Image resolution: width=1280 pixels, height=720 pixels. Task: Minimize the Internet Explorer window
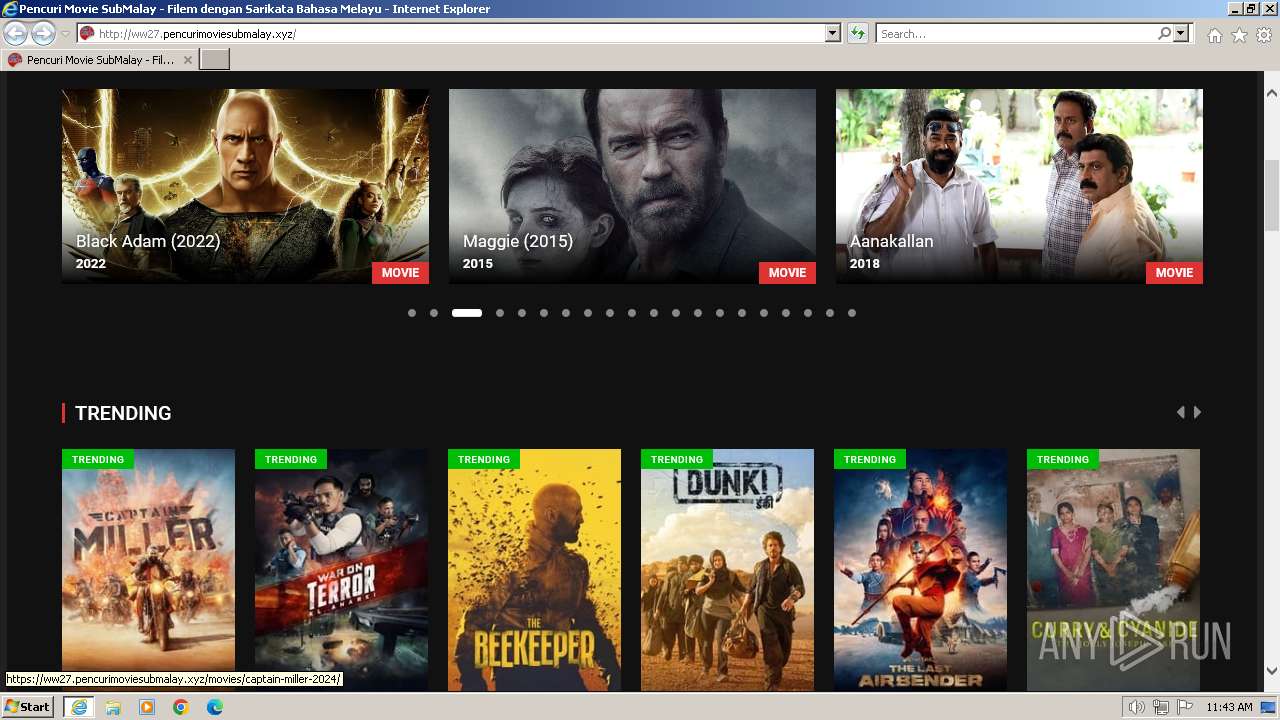tap(1236, 9)
